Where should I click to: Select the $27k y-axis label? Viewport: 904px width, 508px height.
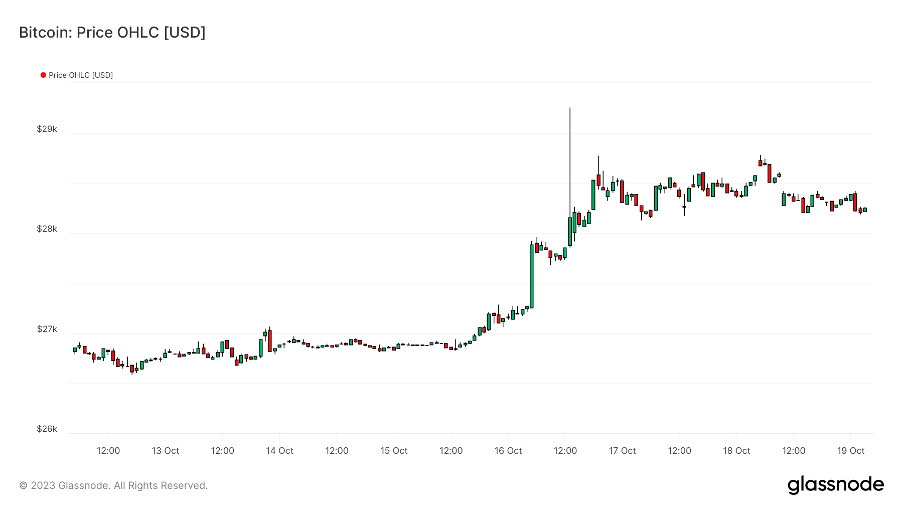coord(48,330)
